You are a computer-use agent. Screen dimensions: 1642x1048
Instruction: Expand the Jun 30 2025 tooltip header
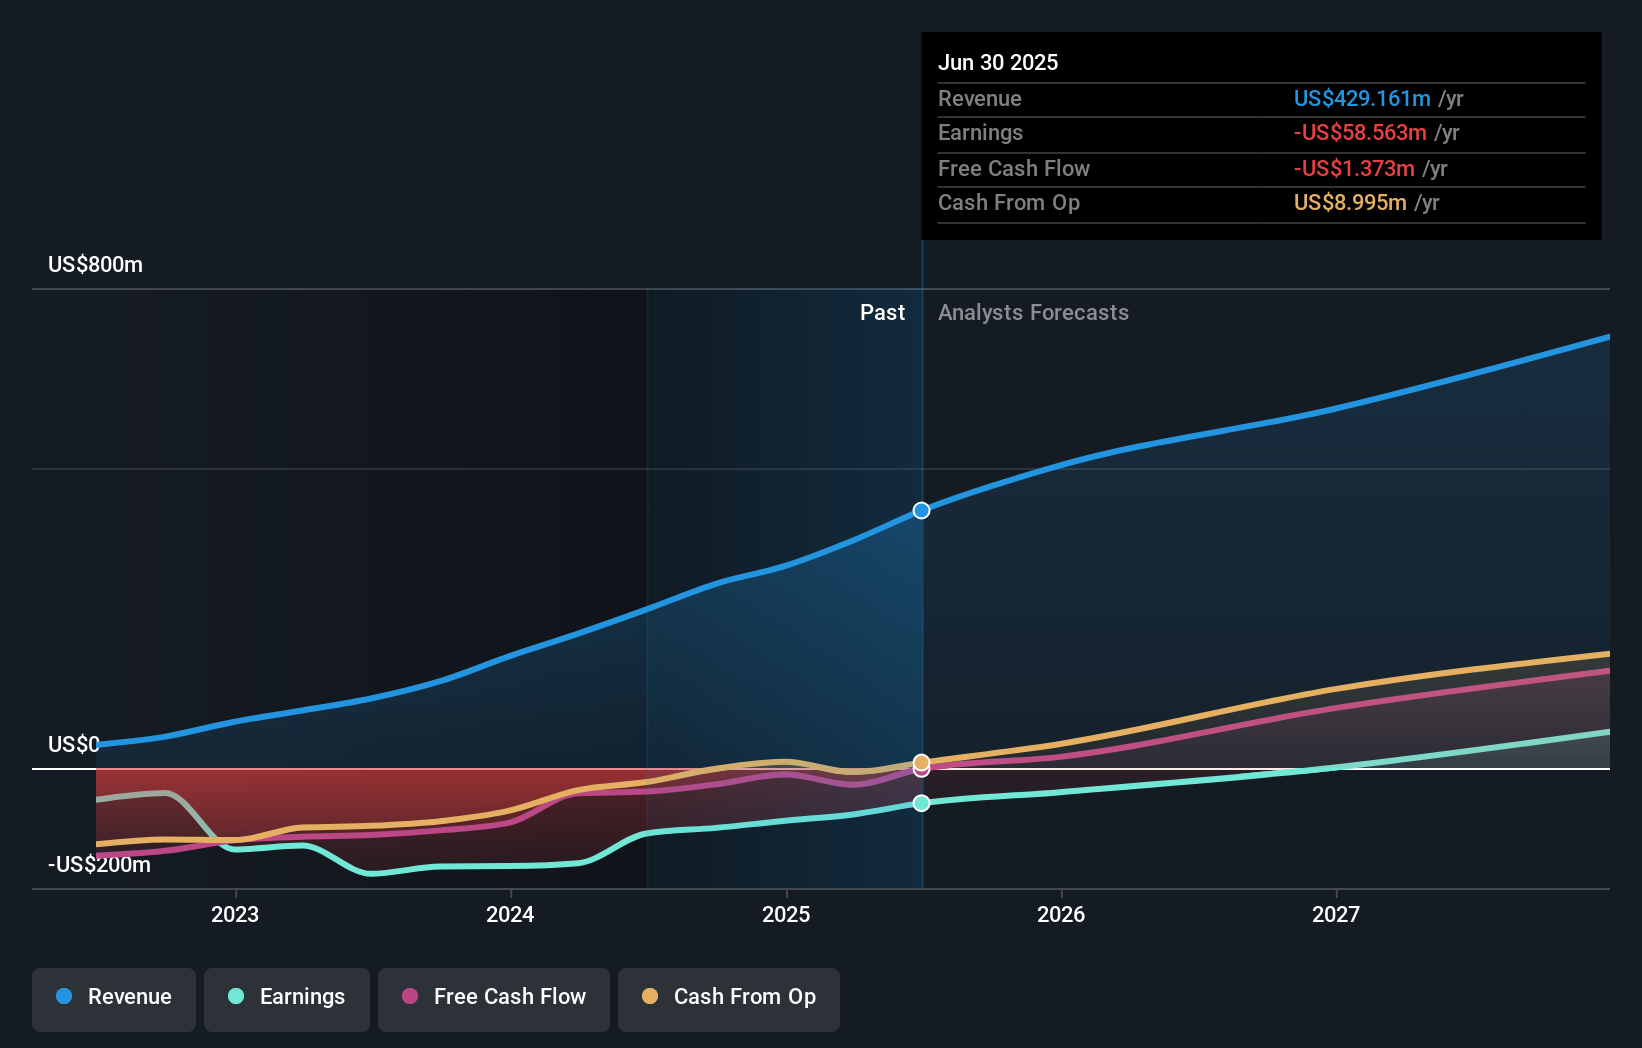[x=998, y=62]
